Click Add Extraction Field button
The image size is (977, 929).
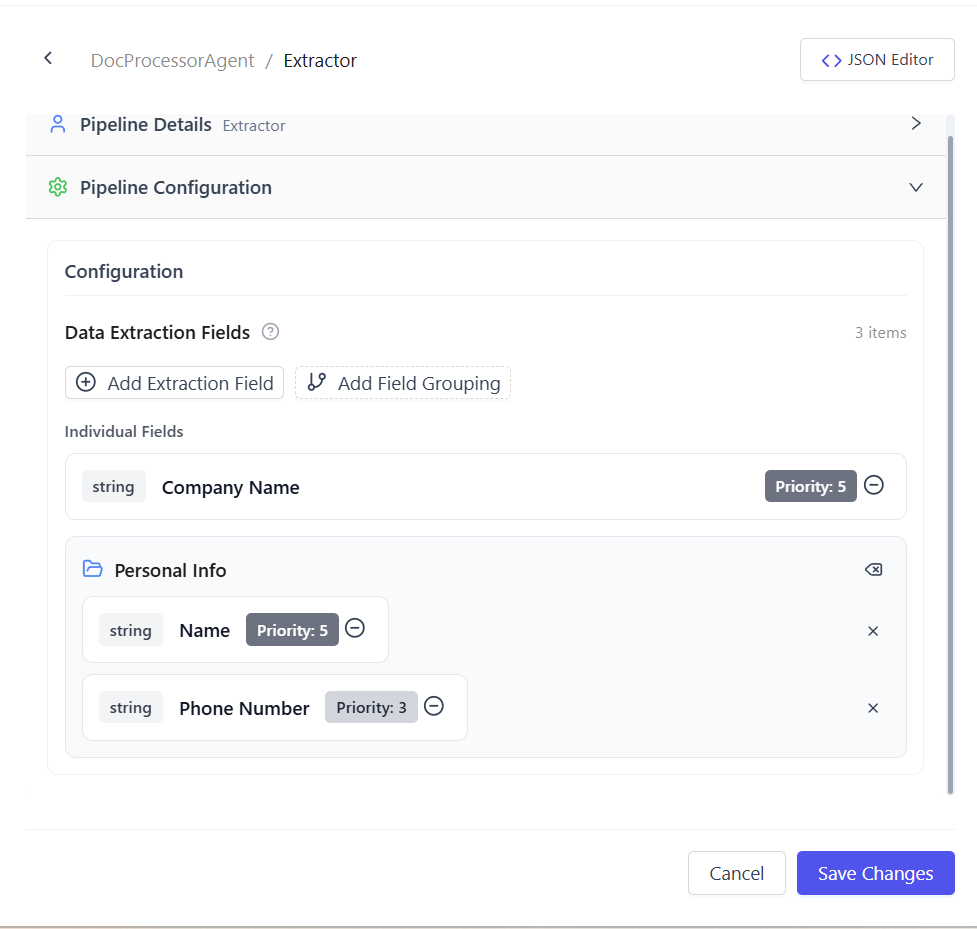pos(175,383)
